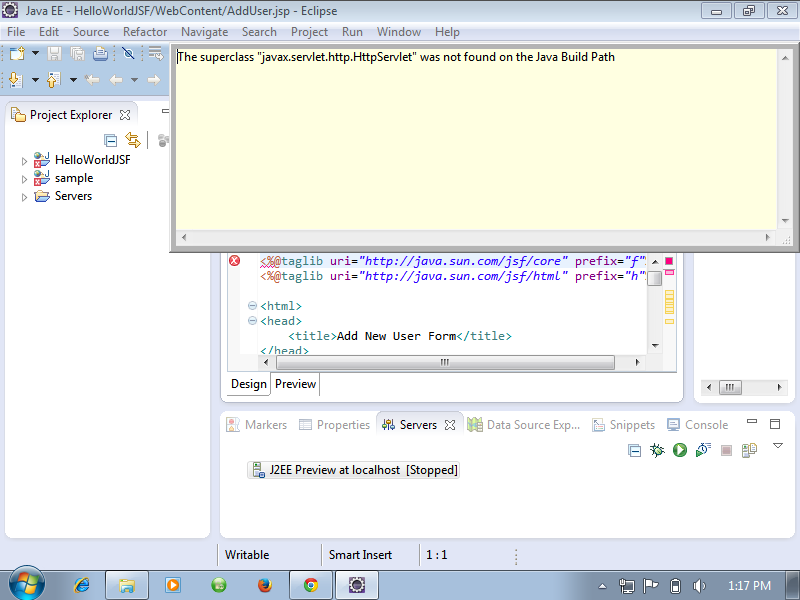Open the Markers tab
This screenshot has width=800, height=600.
257,424
